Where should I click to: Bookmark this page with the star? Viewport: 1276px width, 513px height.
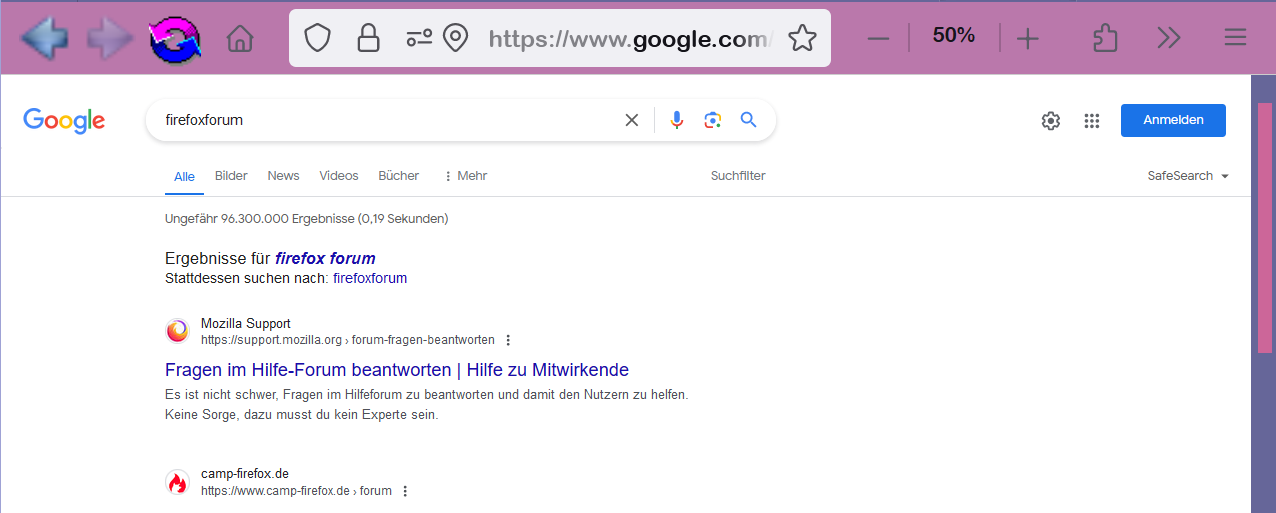point(802,39)
